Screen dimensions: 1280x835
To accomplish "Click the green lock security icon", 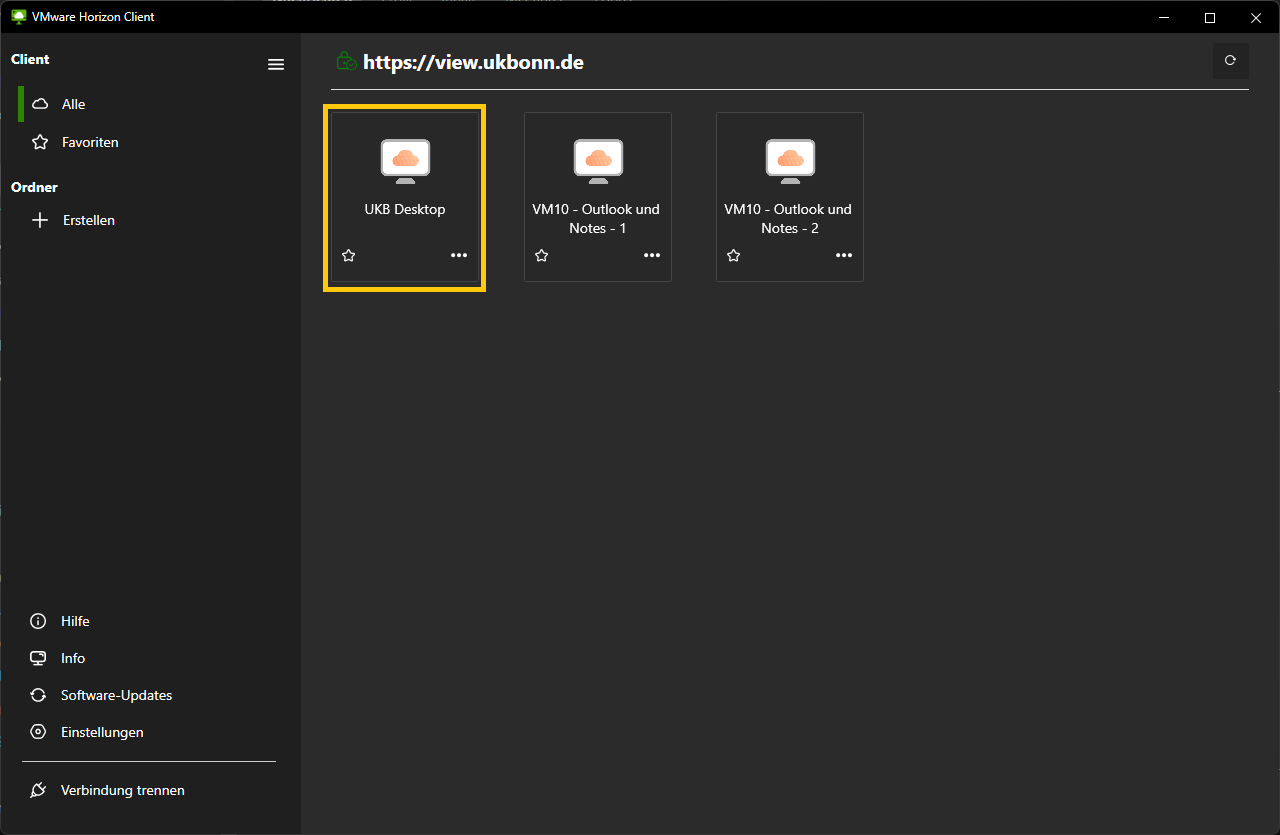I will [x=345, y=62].
